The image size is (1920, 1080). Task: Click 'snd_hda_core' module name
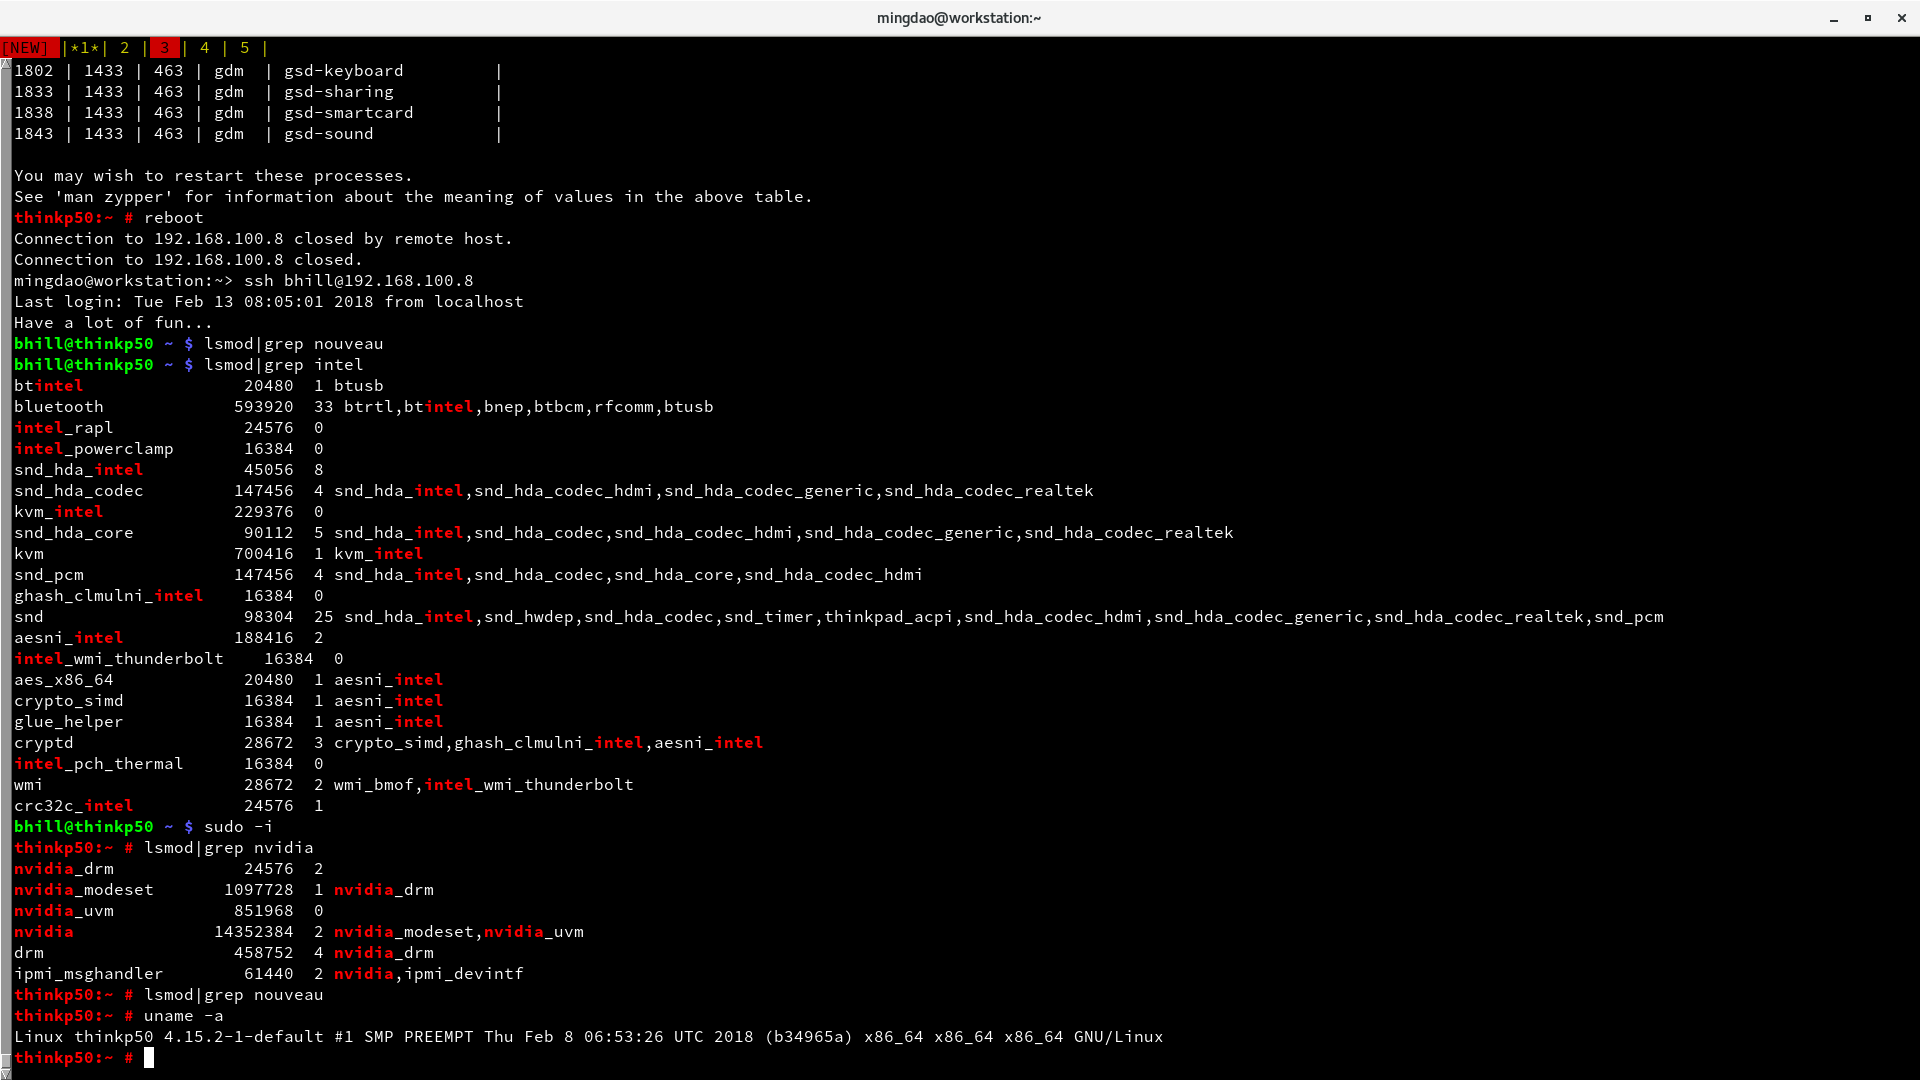pyautogui.click(x=74, y=533)
